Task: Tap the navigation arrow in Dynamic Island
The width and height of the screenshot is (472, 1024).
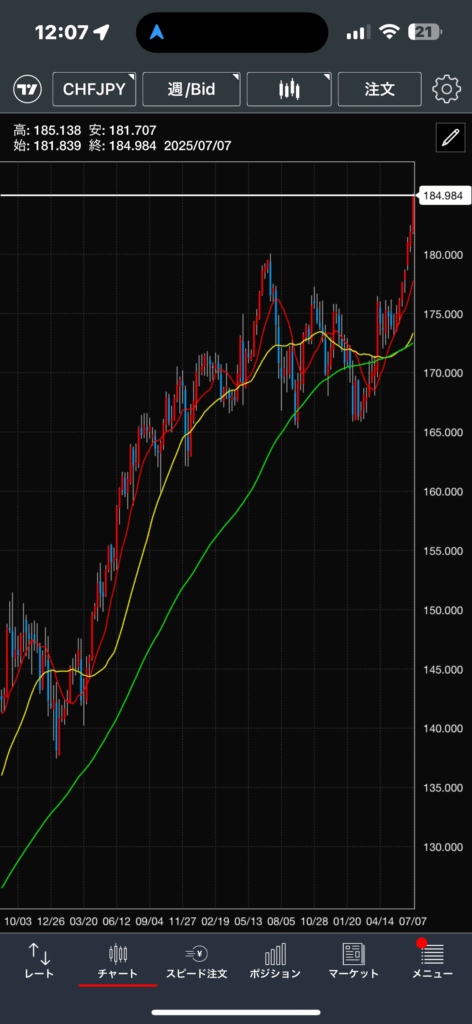Action: (x=157, y=32)
